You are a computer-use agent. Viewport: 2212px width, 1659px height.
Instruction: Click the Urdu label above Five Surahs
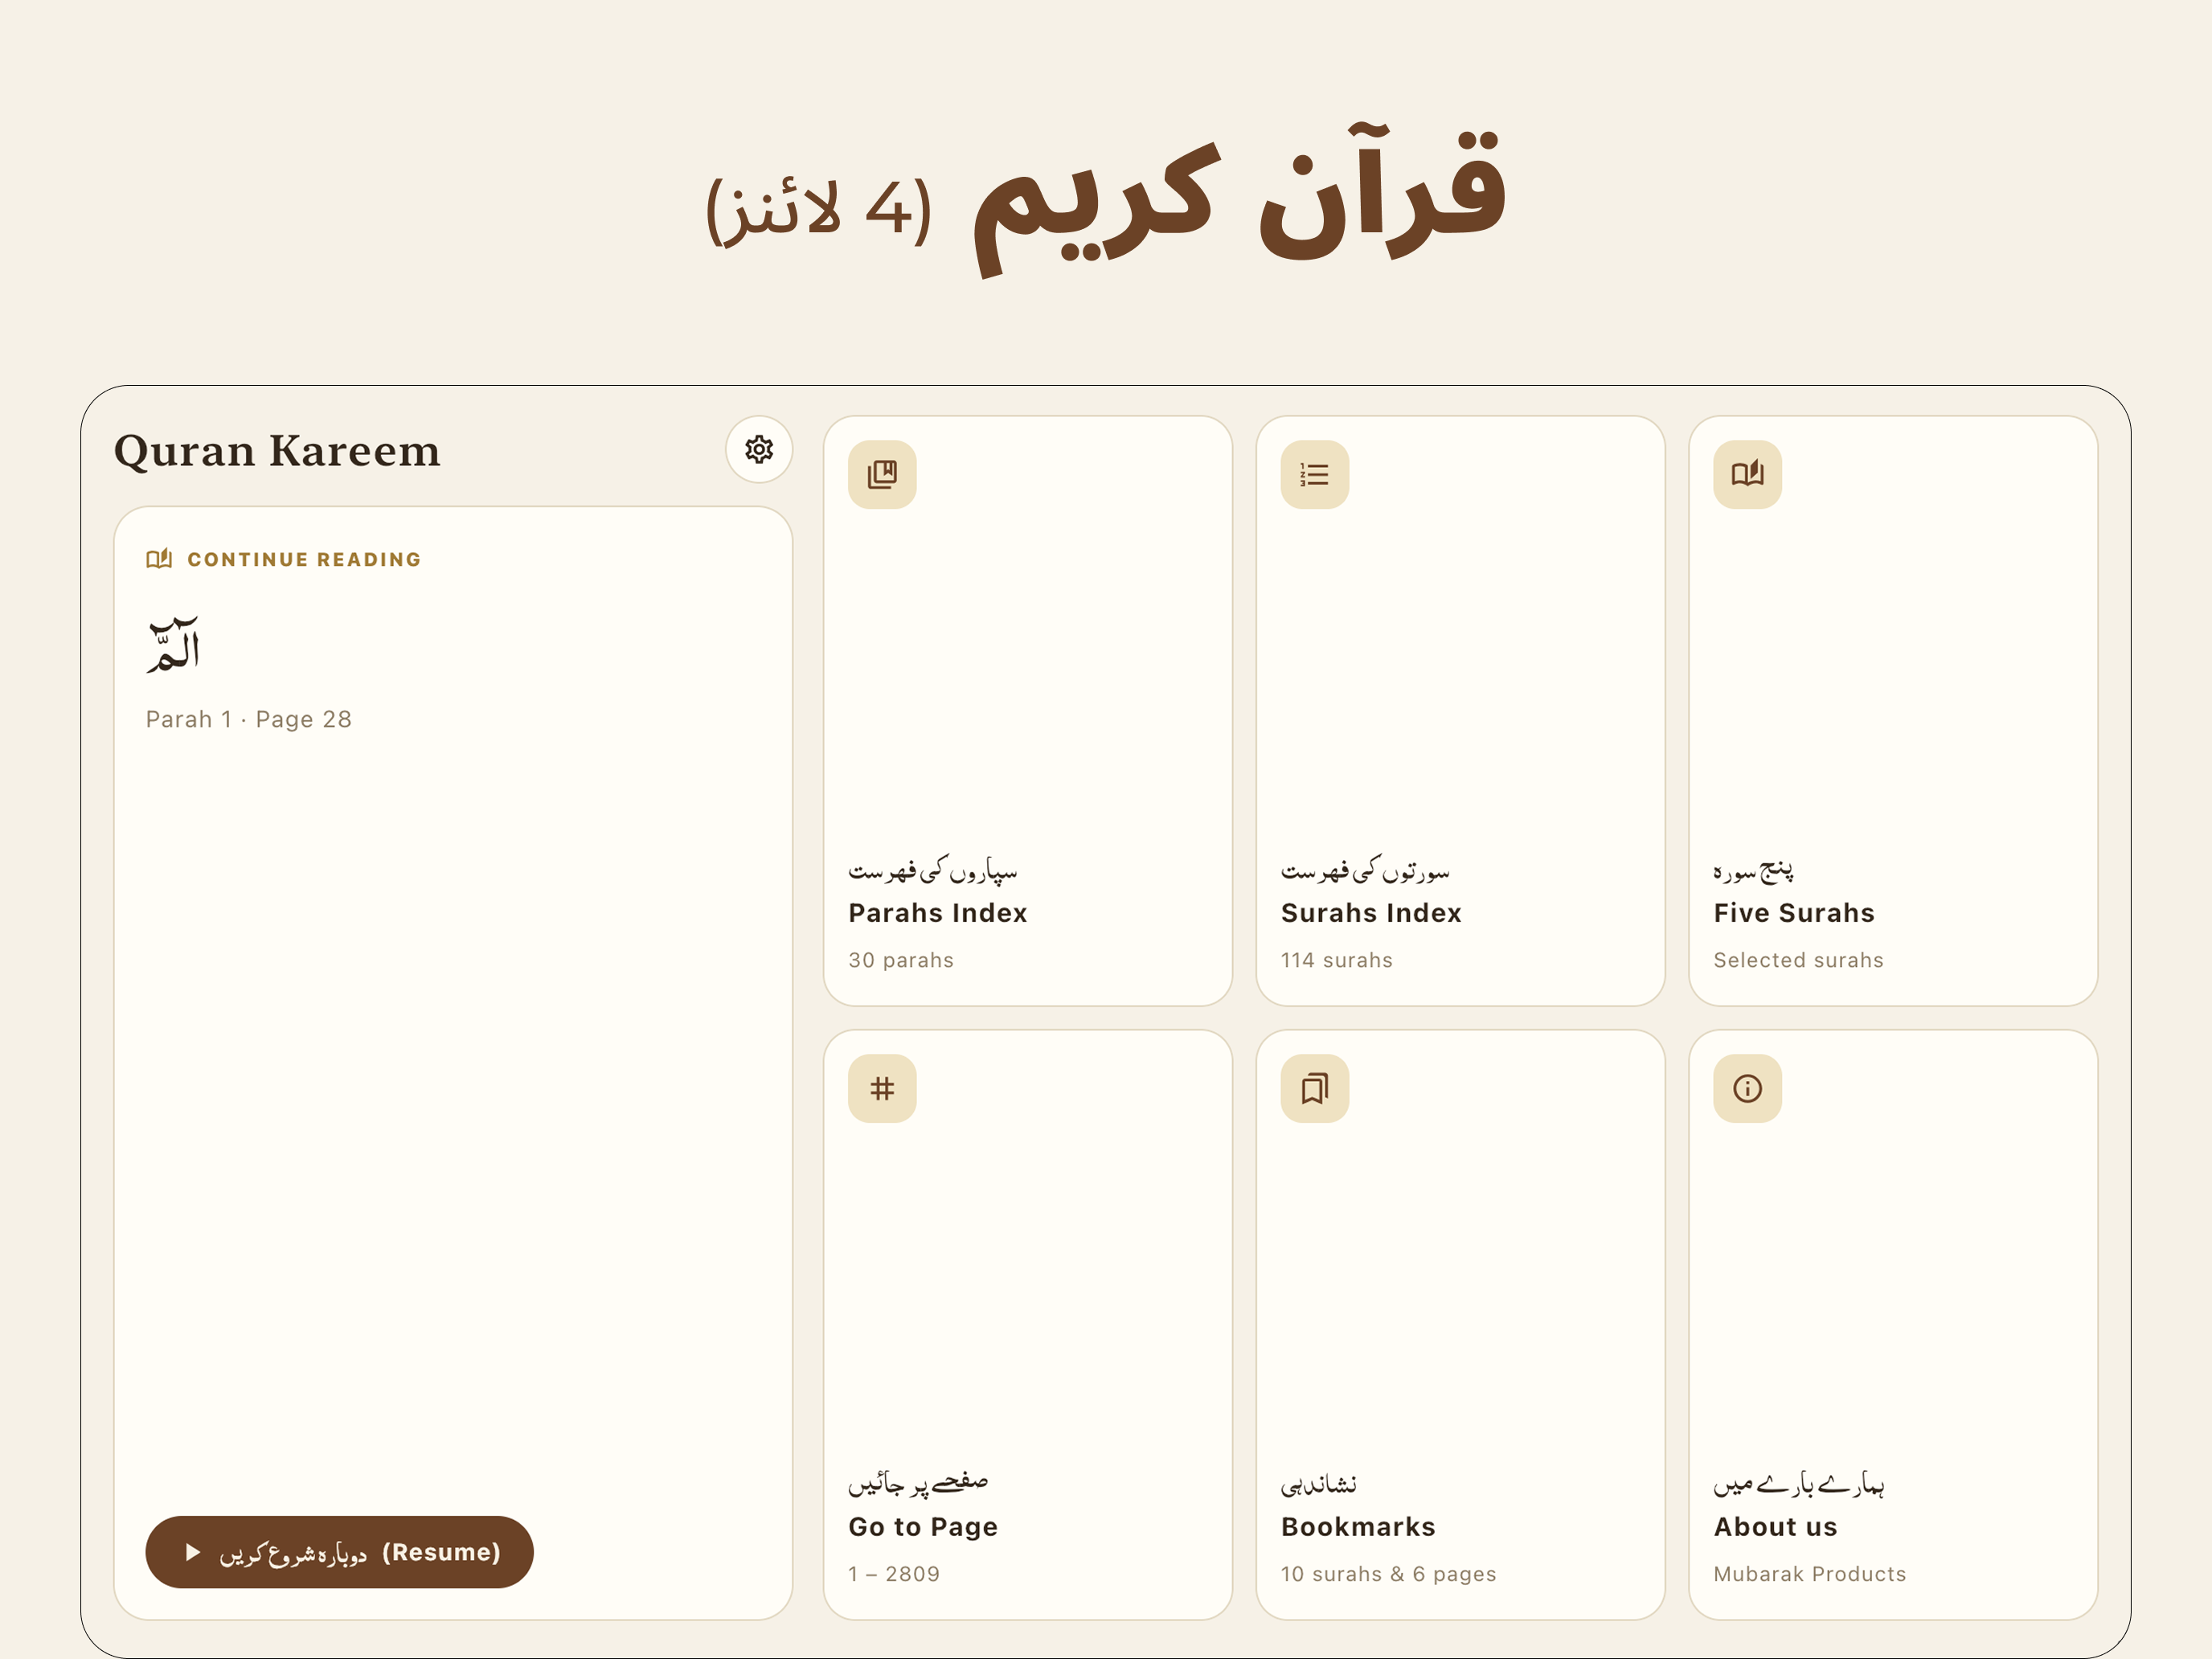[1753, 870]
